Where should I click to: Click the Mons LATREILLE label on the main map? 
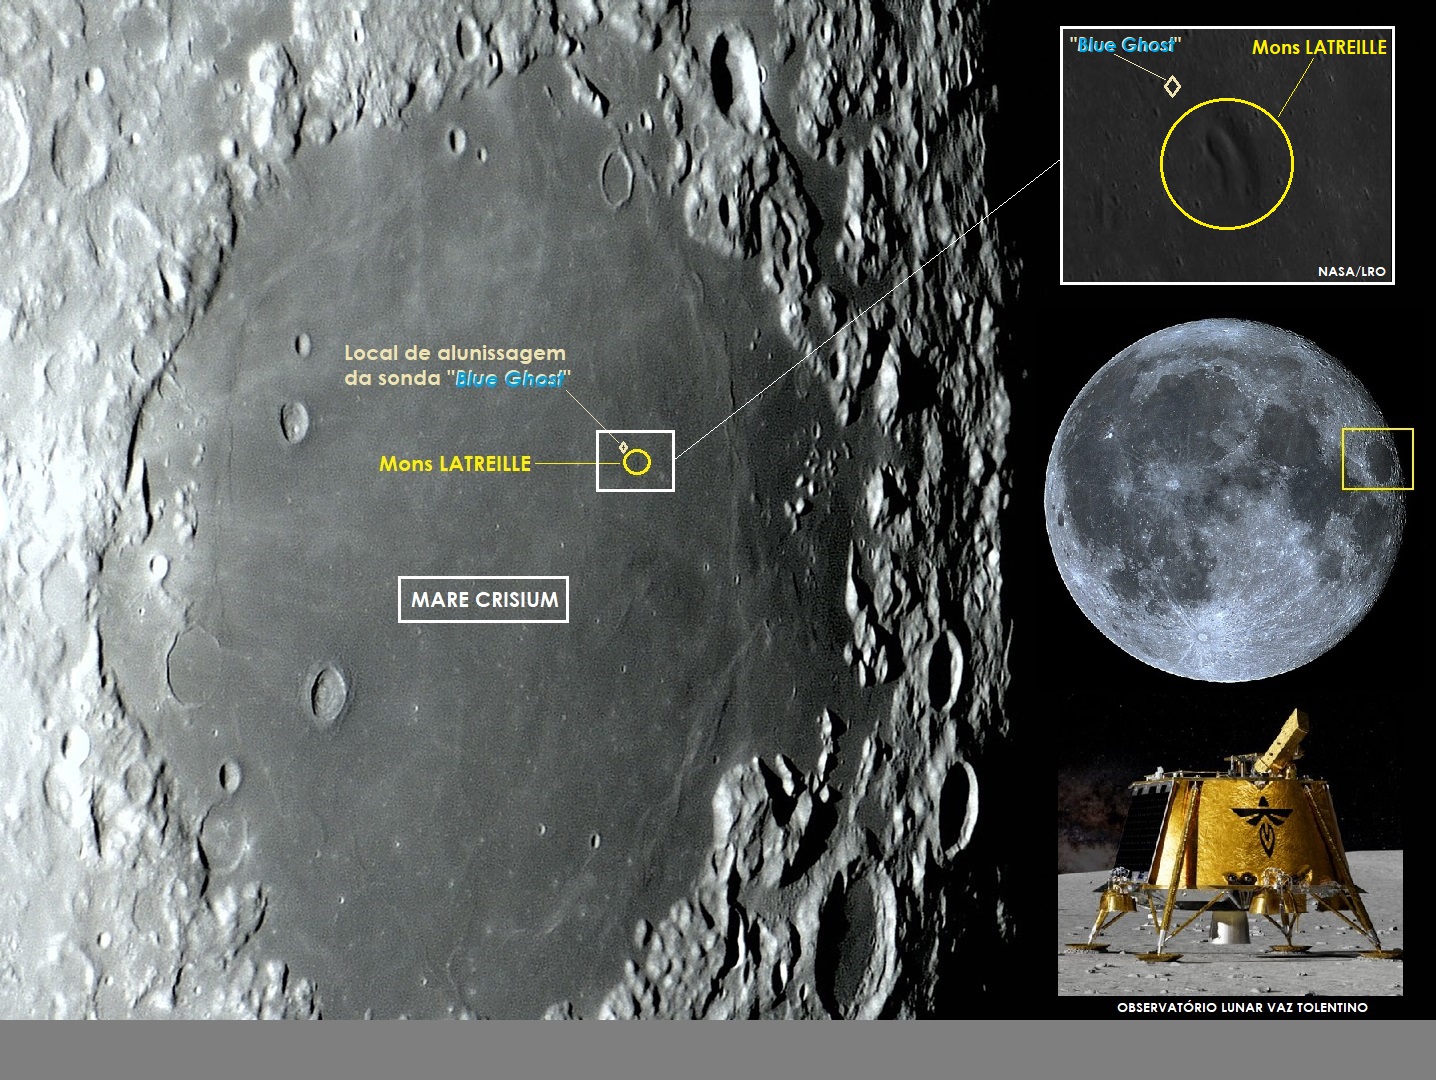click(455, 464)
